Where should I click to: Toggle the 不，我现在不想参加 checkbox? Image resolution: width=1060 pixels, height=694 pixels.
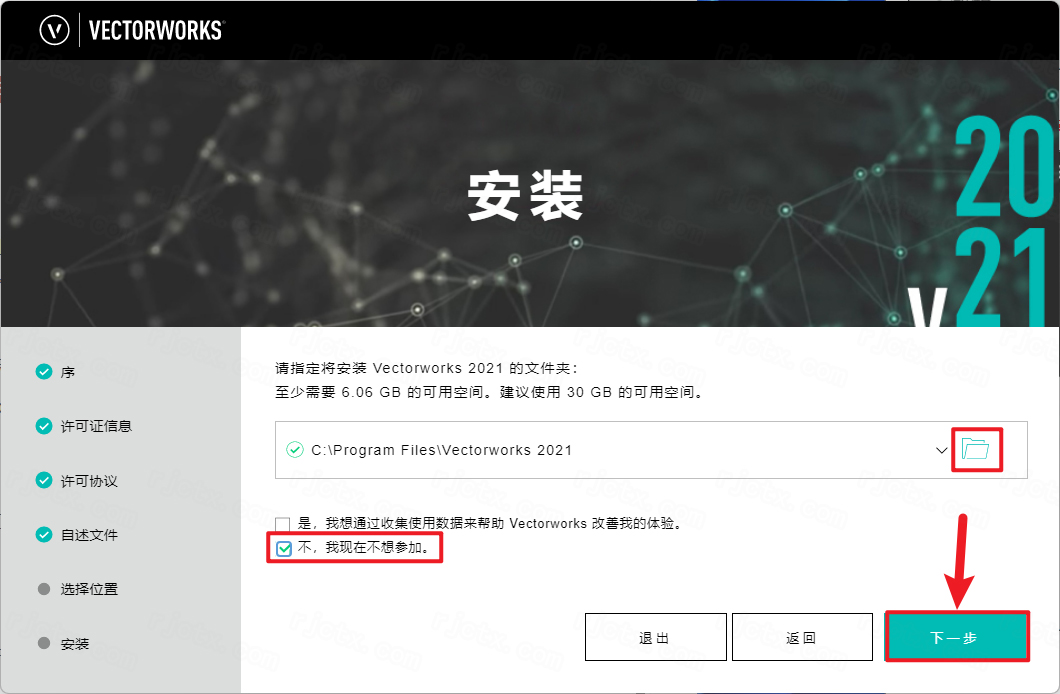pyautogui.click(x=284, y=549)
